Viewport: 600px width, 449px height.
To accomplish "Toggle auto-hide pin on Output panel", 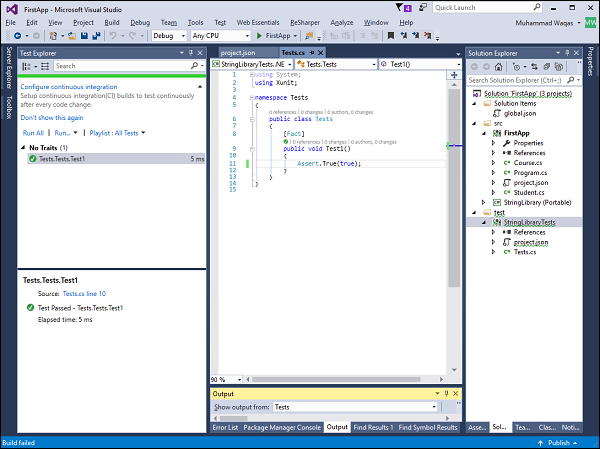I will pos(444,394).
